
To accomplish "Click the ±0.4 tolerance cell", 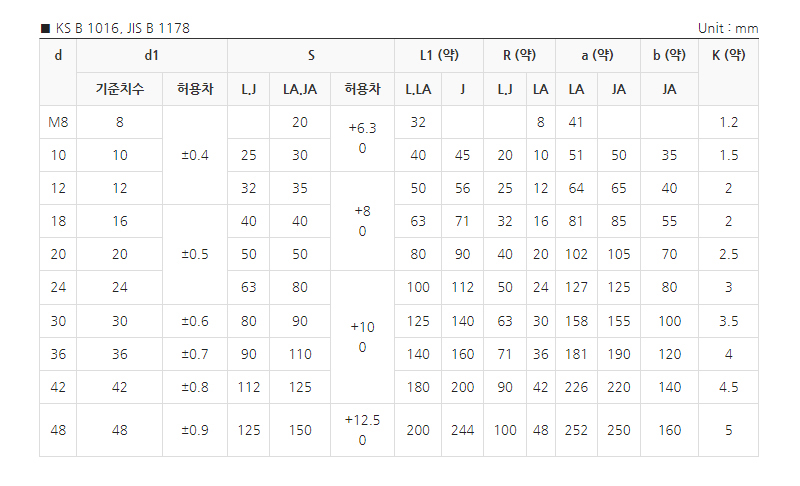I will (x=194, y=155).
